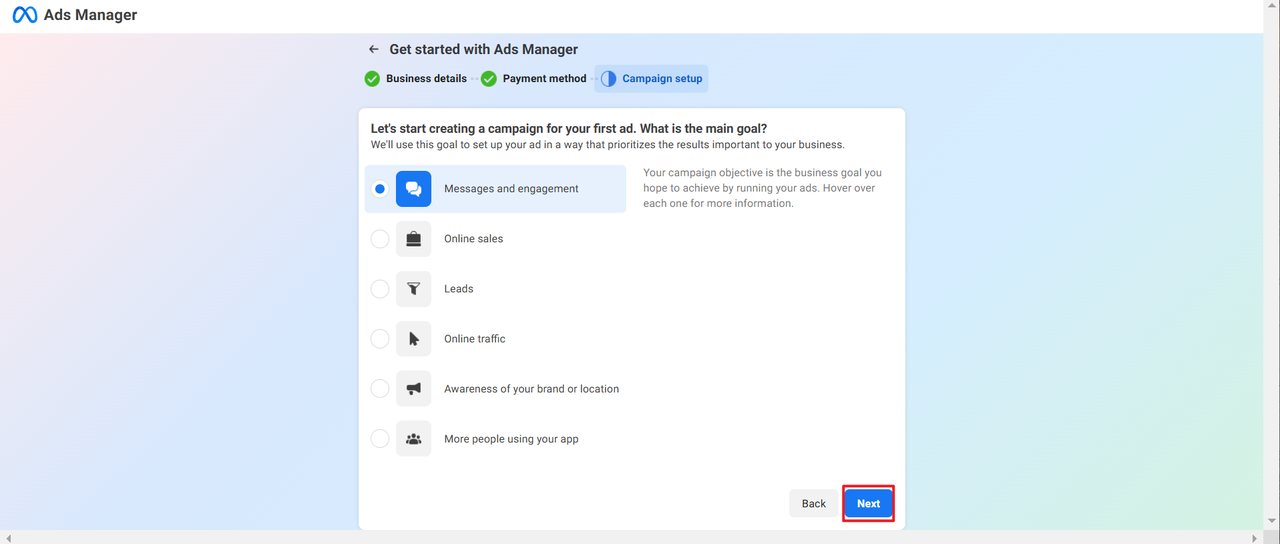Click the back arrow beside Get started
Image resolution: width=1280 pixels, height=544 pixels.
click(x=373, y=49)
